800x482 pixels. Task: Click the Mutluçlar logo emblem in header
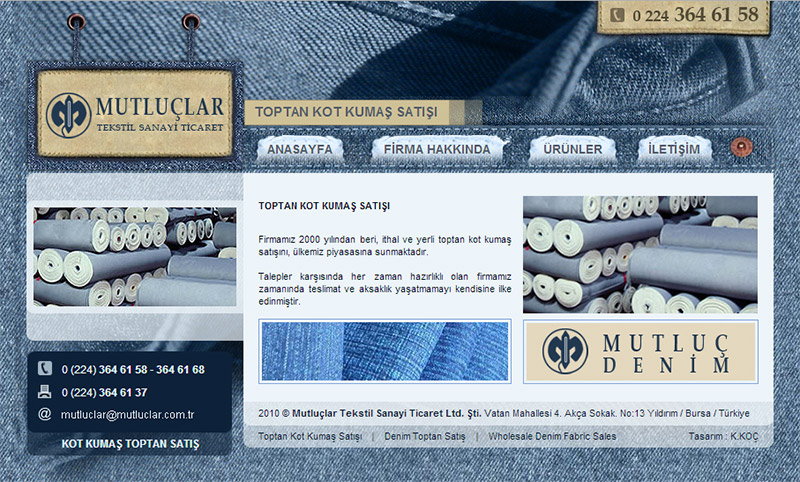coord(70,115)
